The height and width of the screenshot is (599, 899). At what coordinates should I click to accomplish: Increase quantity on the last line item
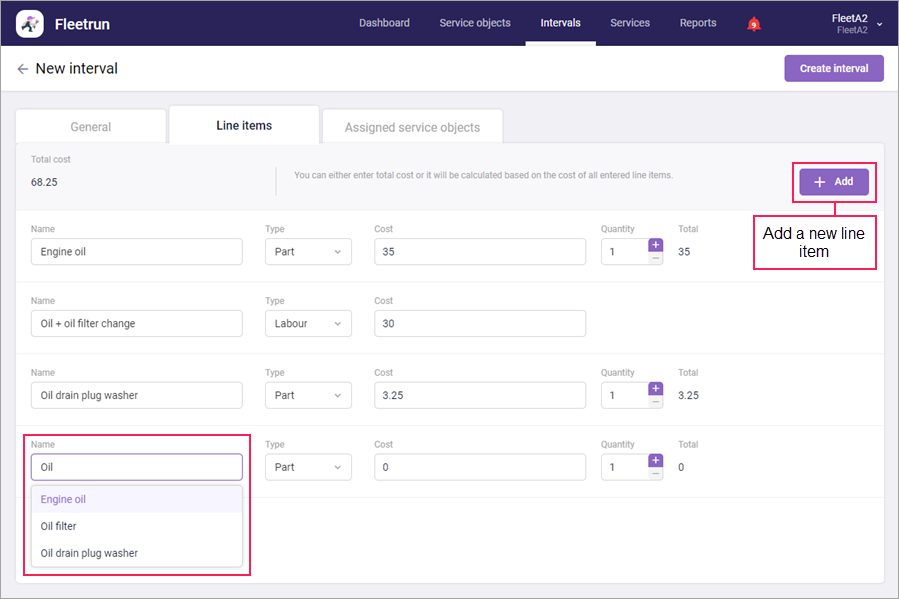[656, 461]
